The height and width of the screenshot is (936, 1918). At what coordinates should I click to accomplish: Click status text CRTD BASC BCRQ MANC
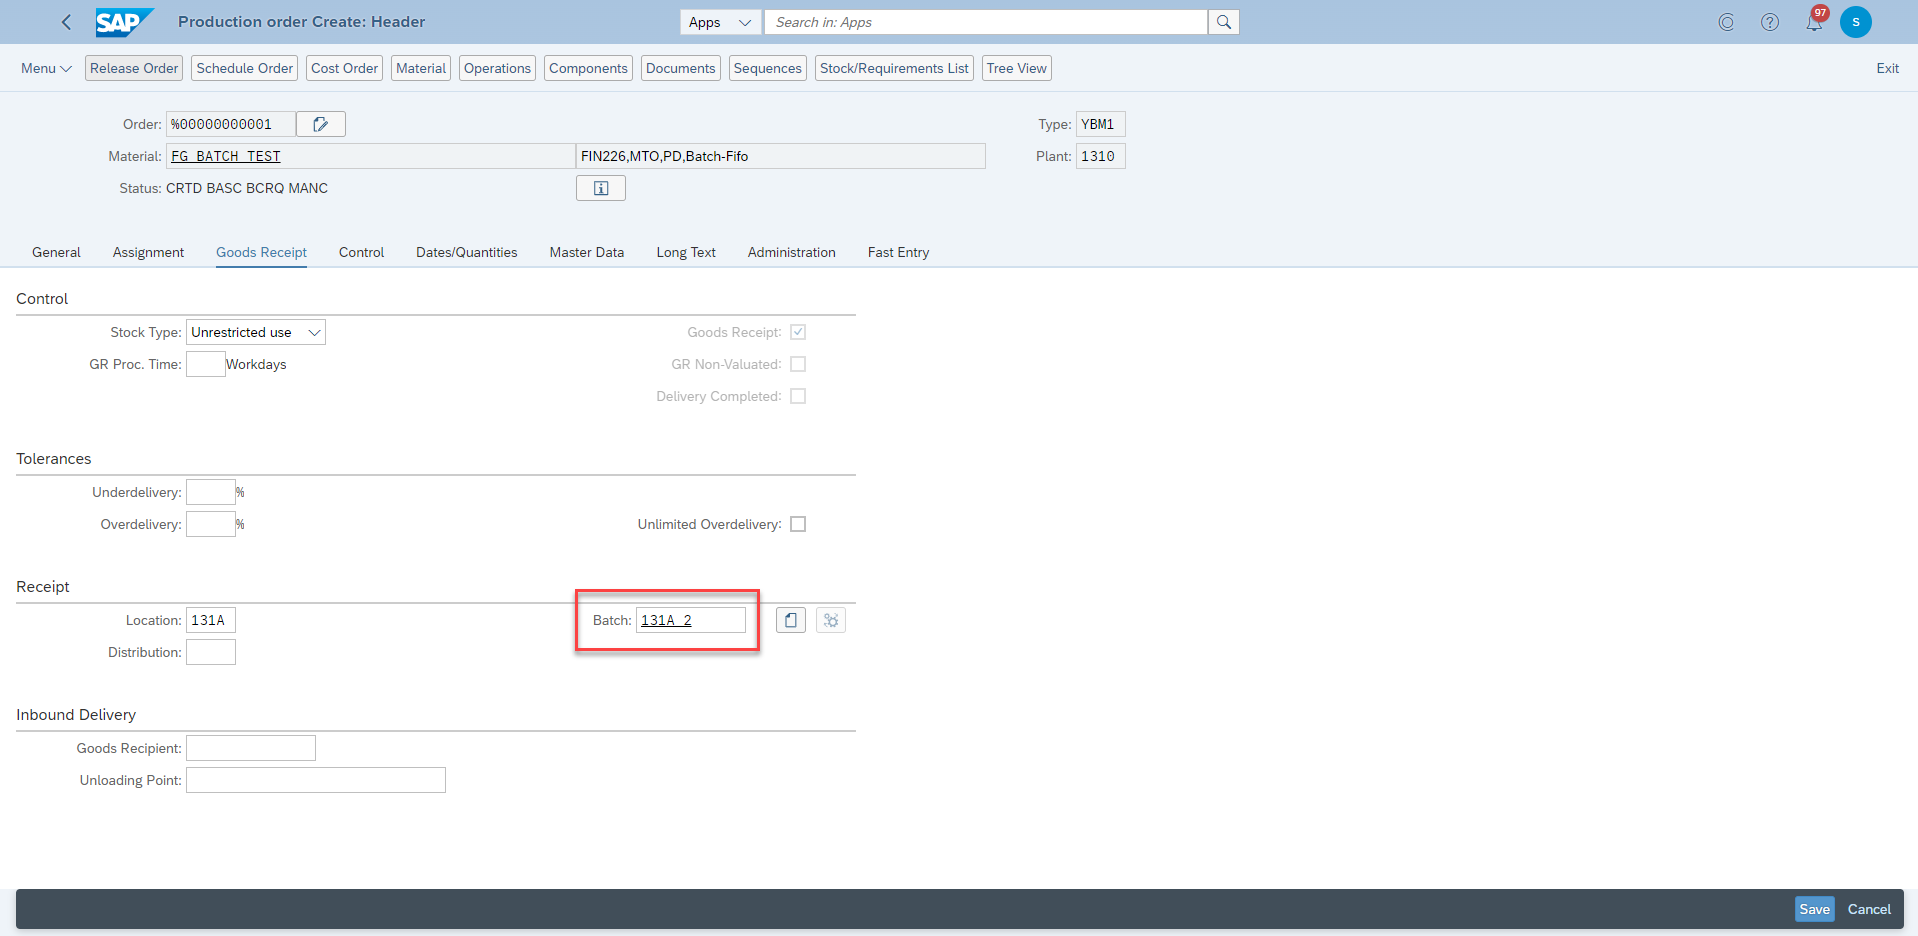[x=247, y=188]
